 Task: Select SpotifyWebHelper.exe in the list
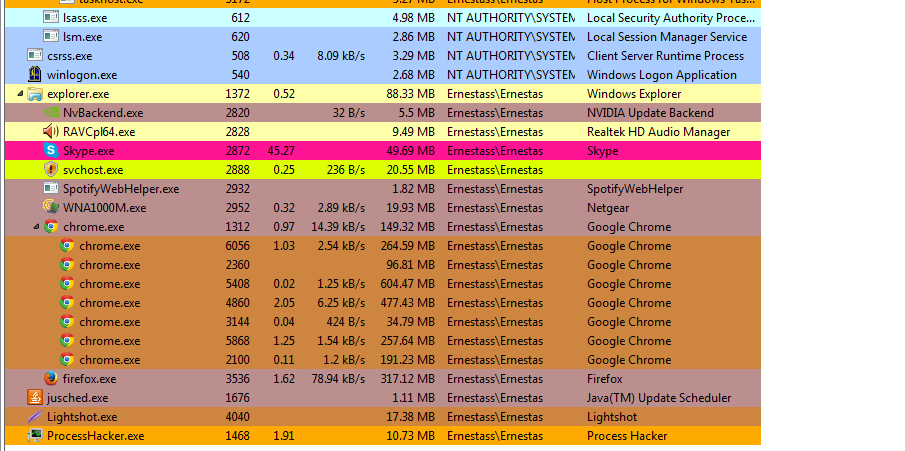coord(383,189)
